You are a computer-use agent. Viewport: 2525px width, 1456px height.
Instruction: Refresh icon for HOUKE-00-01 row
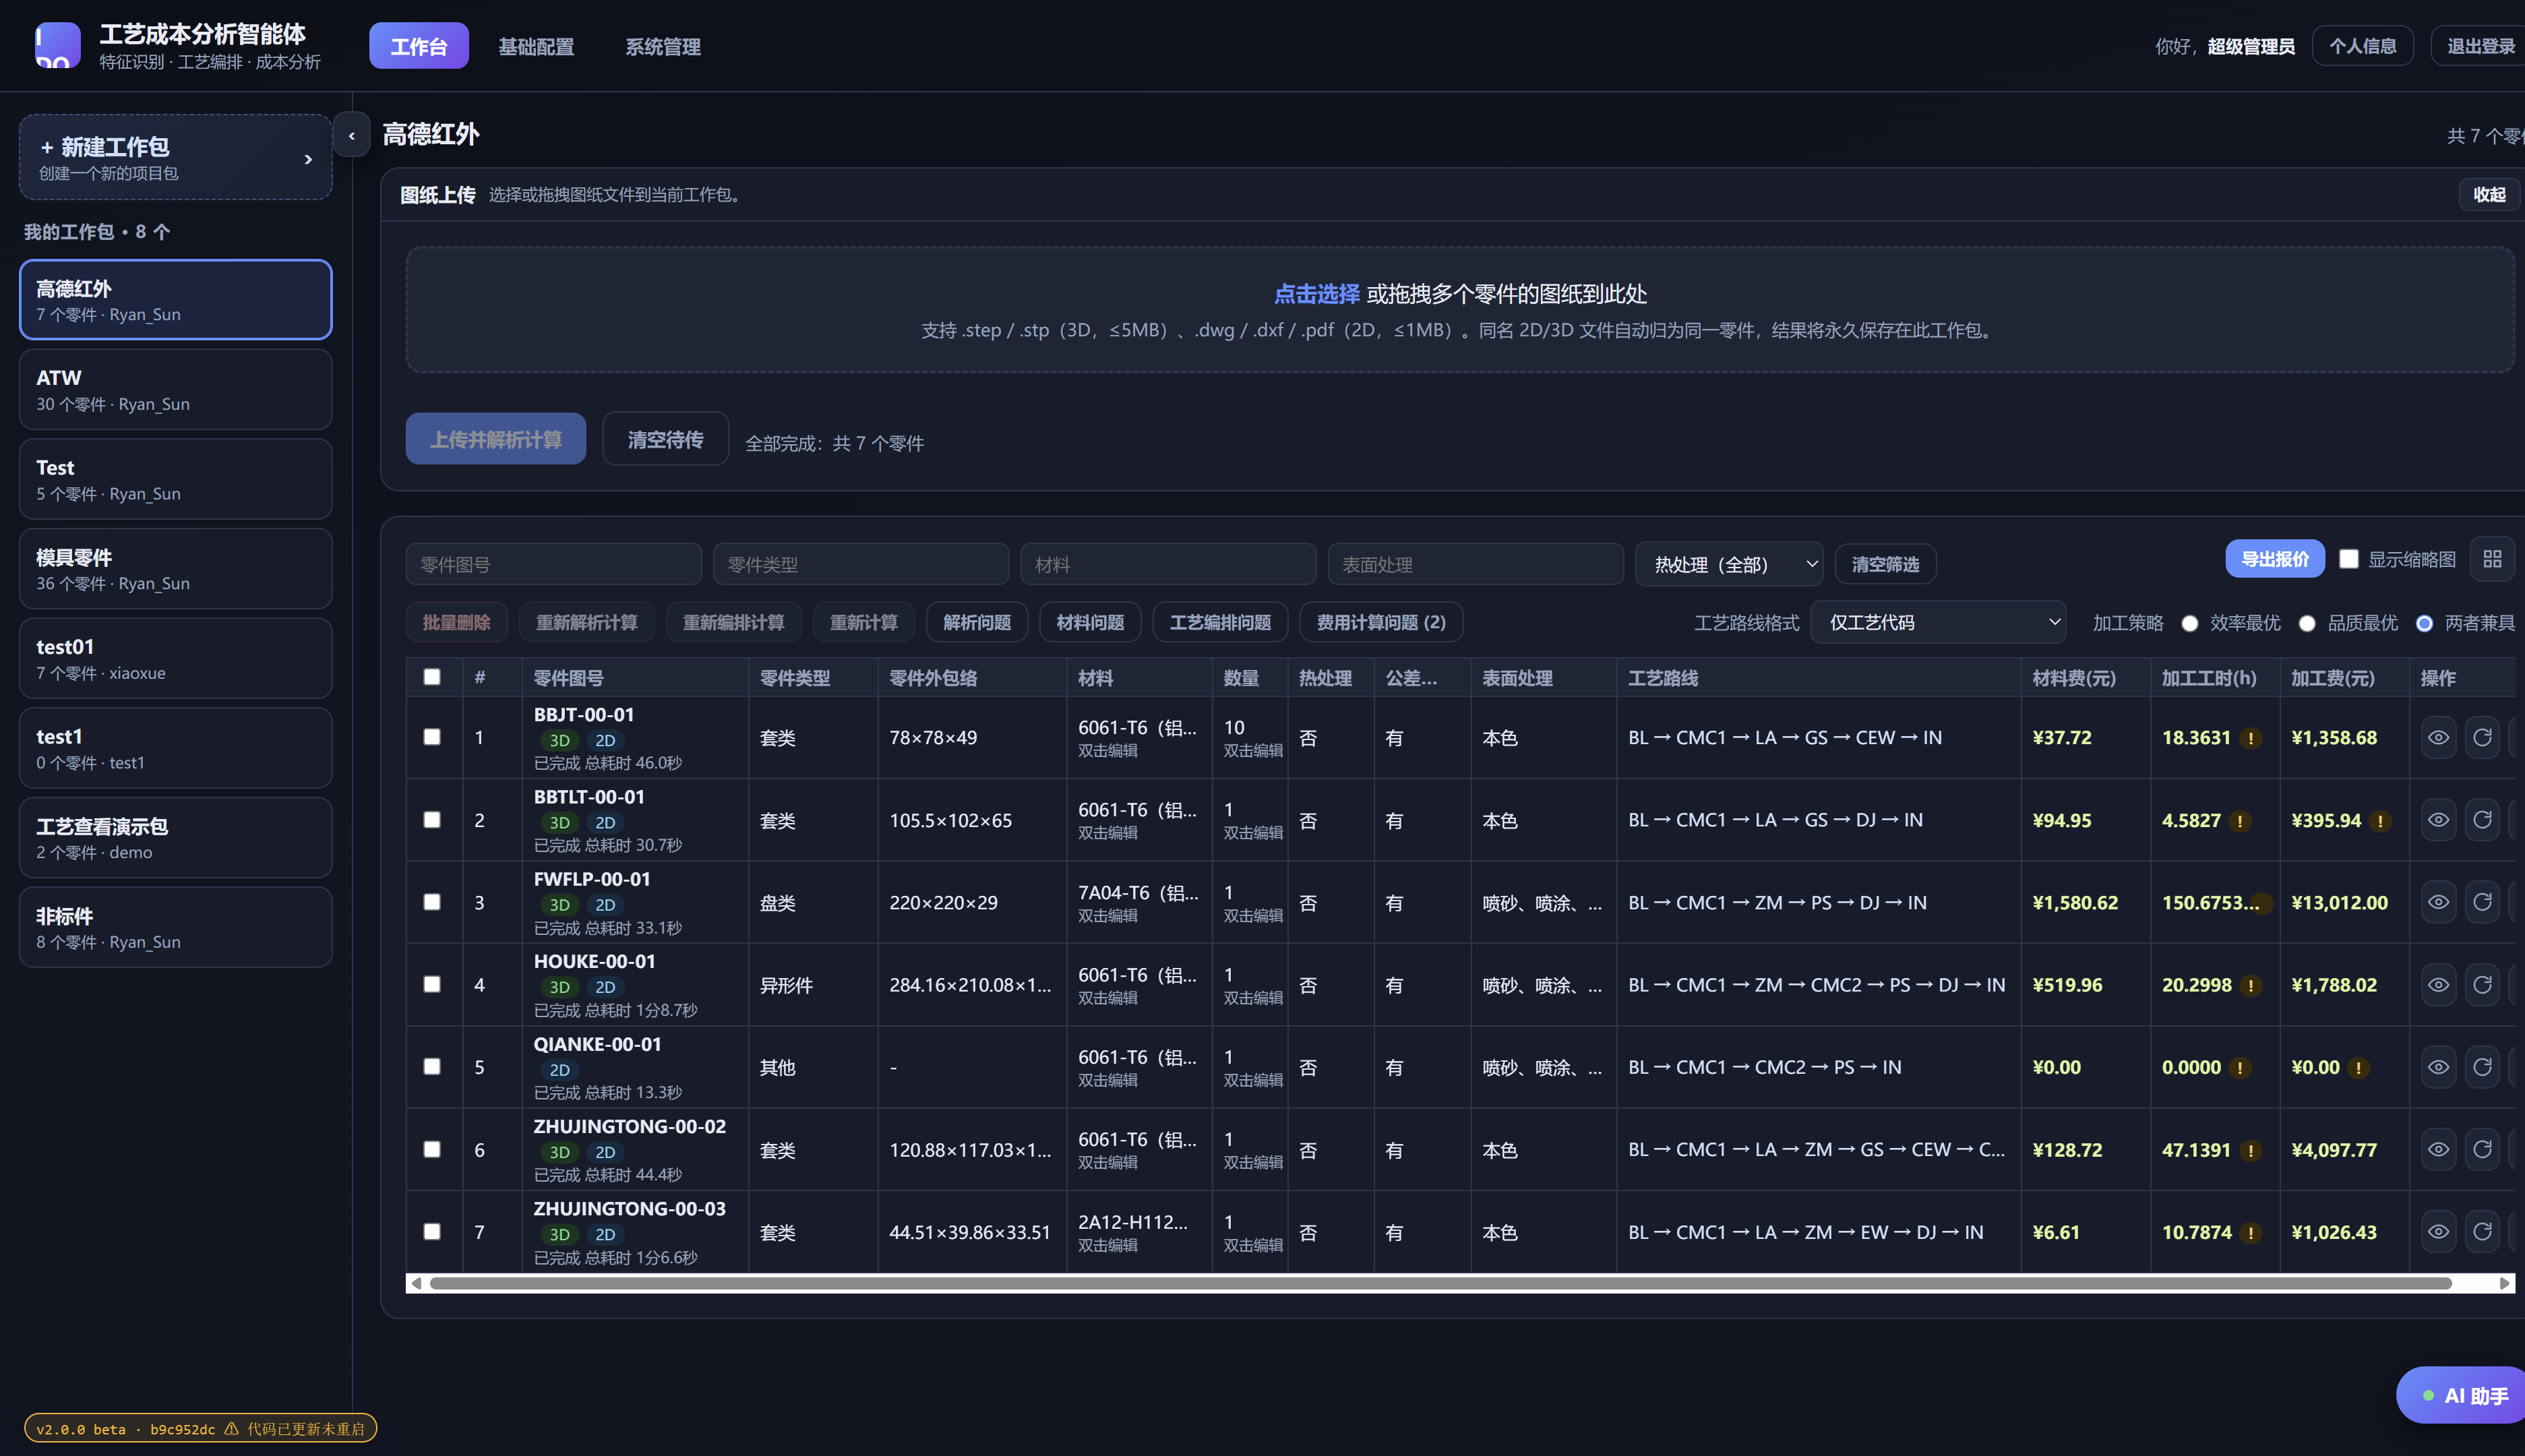pyautogui.click(x=2482, y=985)
